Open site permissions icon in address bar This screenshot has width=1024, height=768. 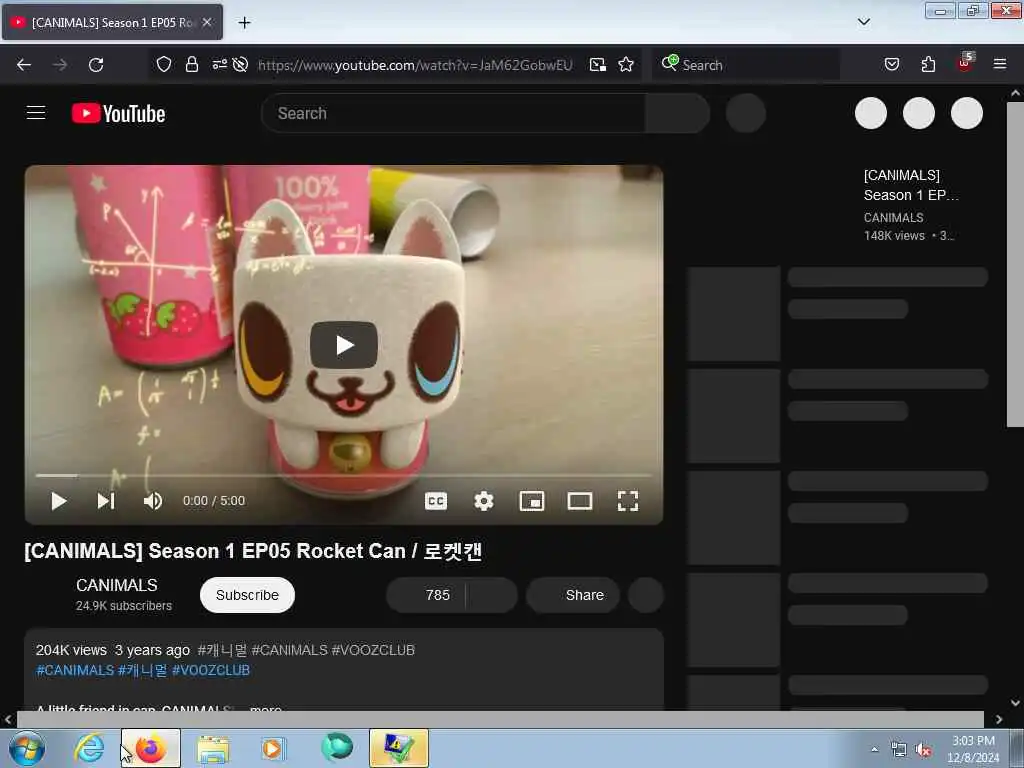click(219, 64)
